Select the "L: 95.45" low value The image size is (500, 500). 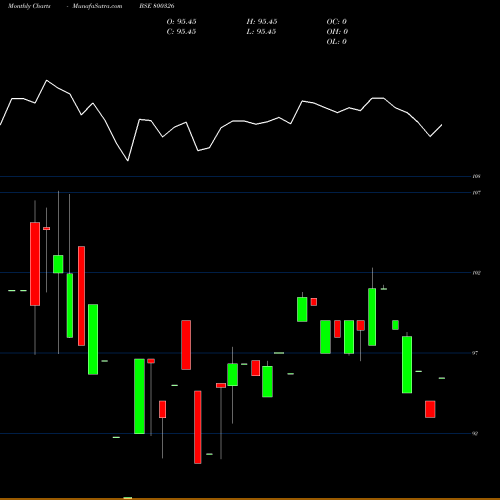click(262, 32)
